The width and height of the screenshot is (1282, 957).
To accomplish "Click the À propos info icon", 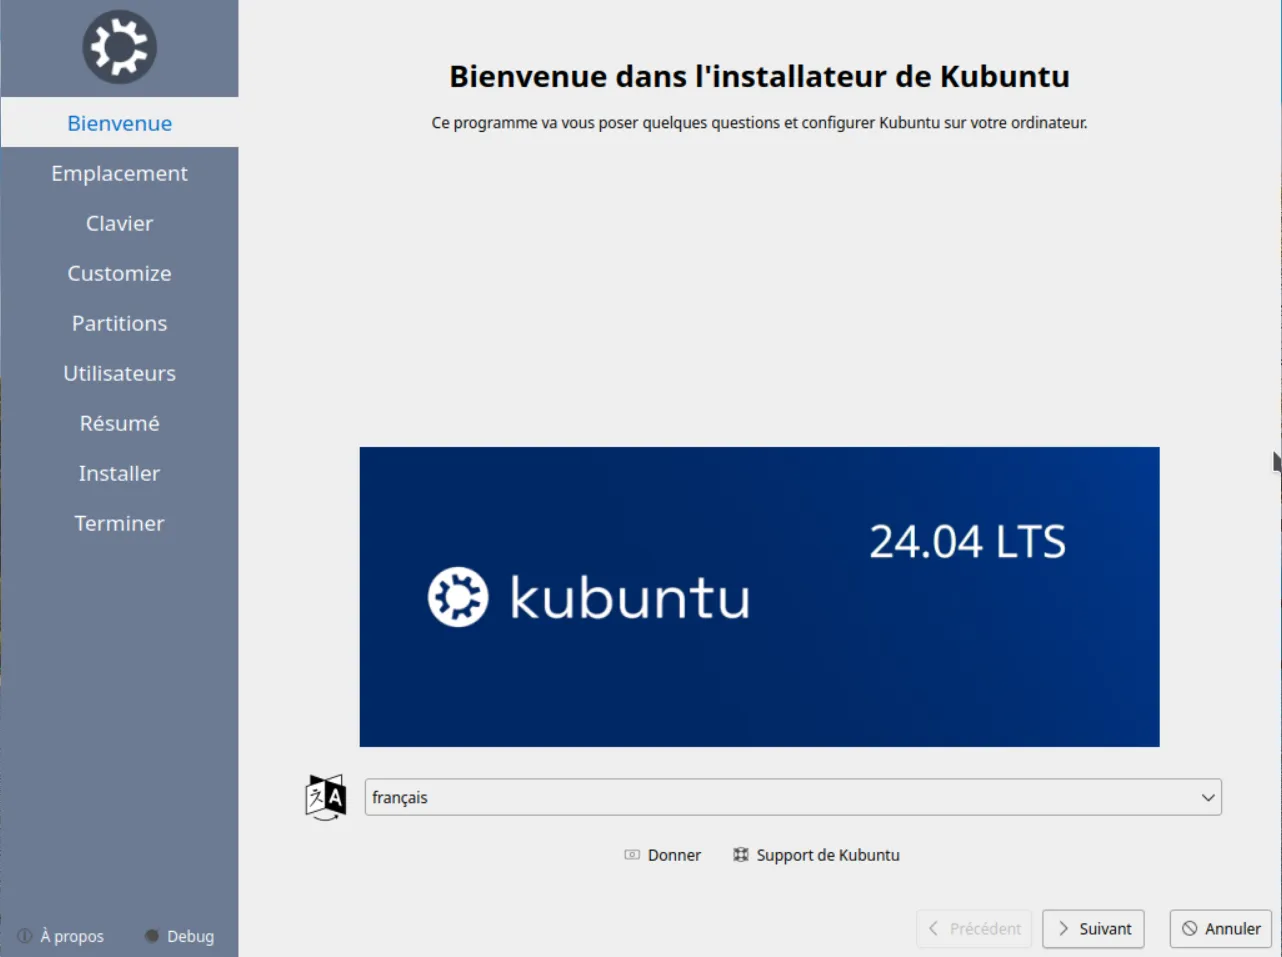I will click(x=25, y=936).
